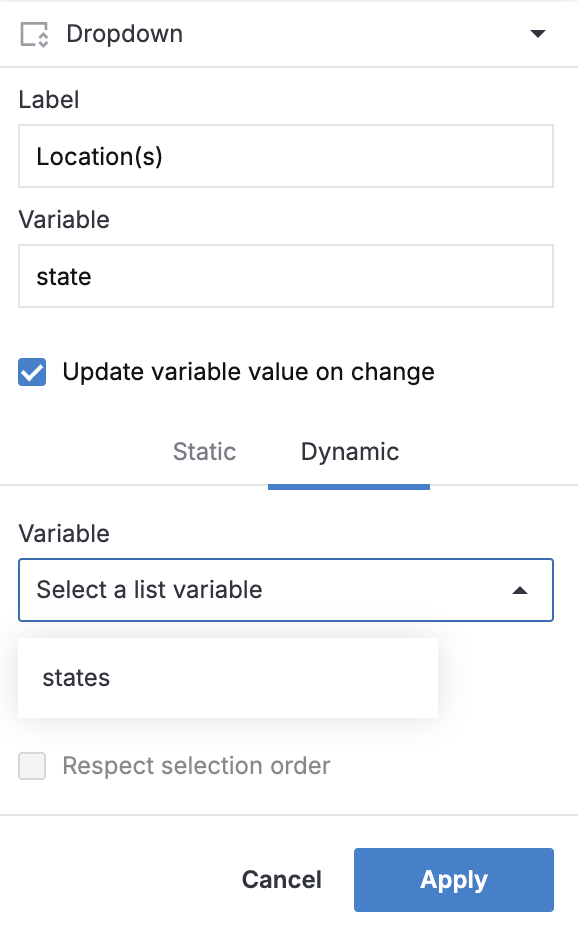
Task: Click the Label field heading
Action: click(49, 100)
